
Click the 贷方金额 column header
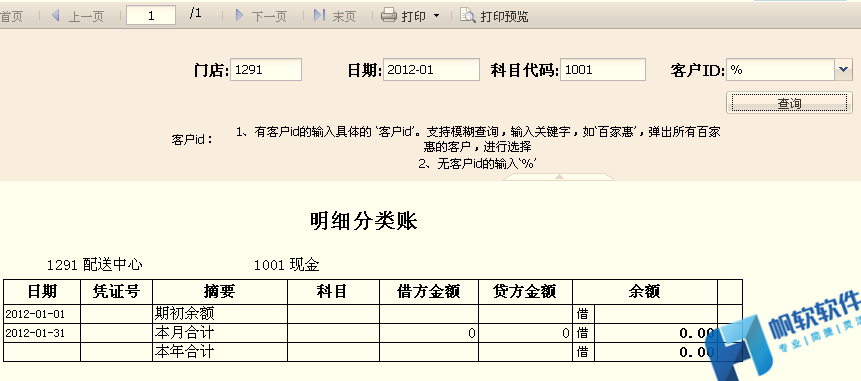[x=525, y=292]
